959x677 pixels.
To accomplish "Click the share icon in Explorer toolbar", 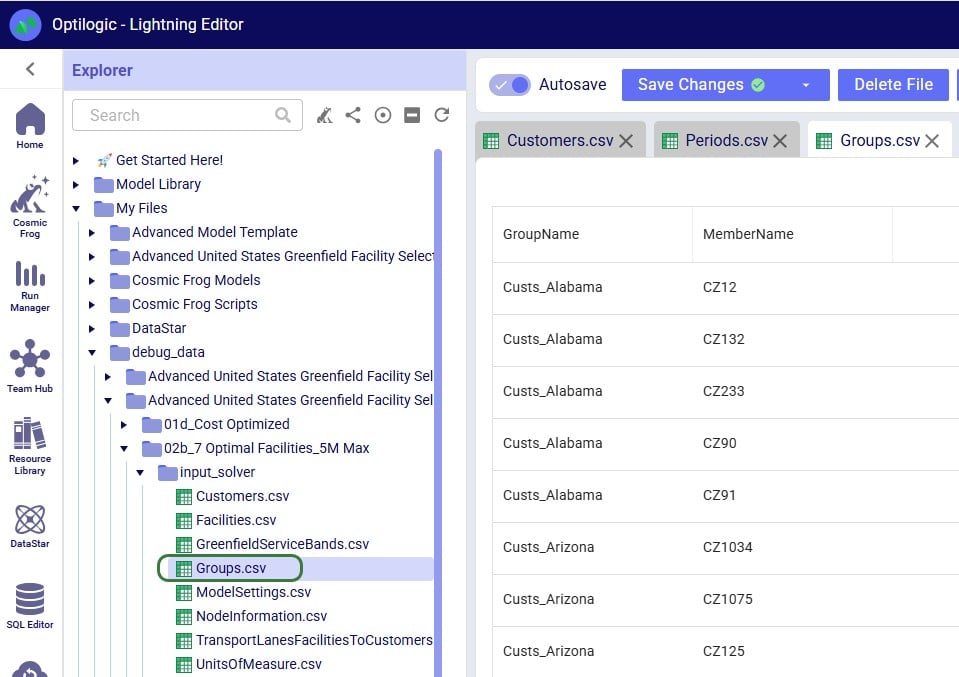I will 353,115.
